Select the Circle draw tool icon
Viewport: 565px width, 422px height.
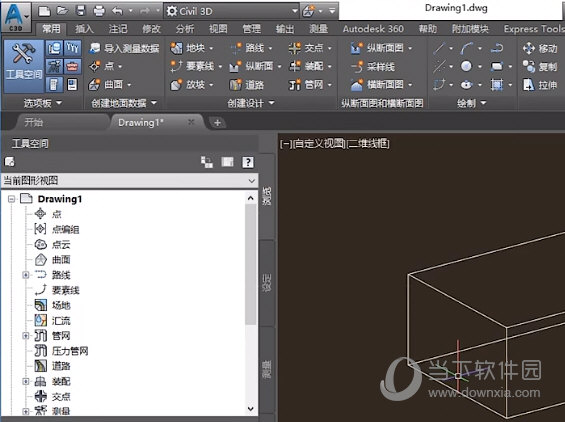point(466,66)
